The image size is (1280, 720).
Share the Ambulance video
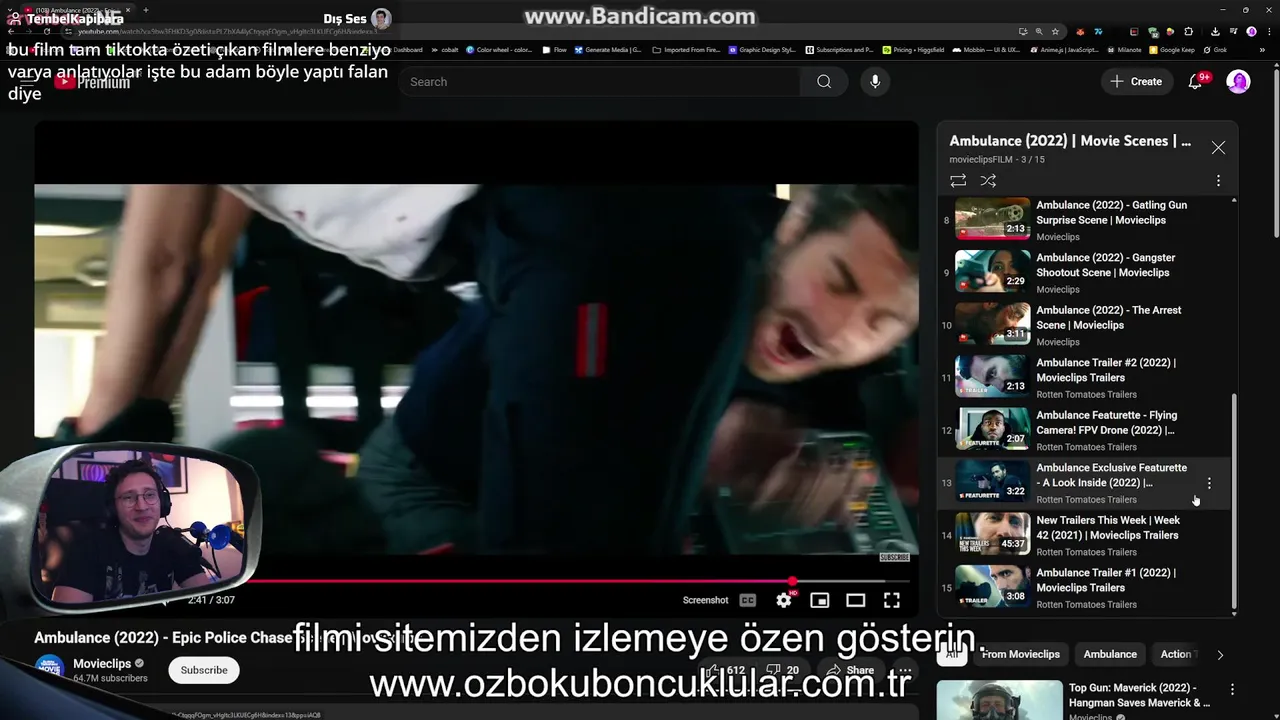click(x=852, y=670)
